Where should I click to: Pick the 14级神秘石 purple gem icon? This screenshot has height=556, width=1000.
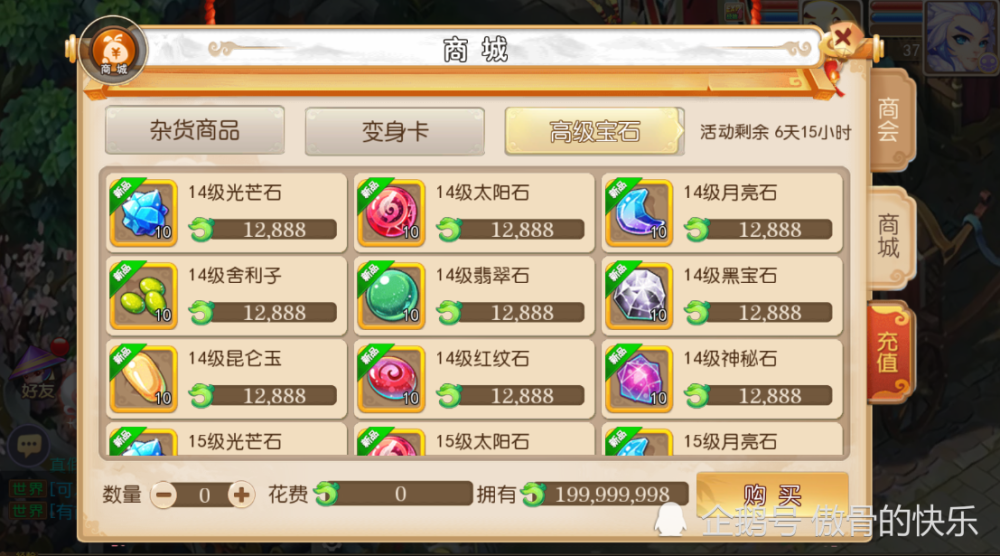[x=638, y=379]
